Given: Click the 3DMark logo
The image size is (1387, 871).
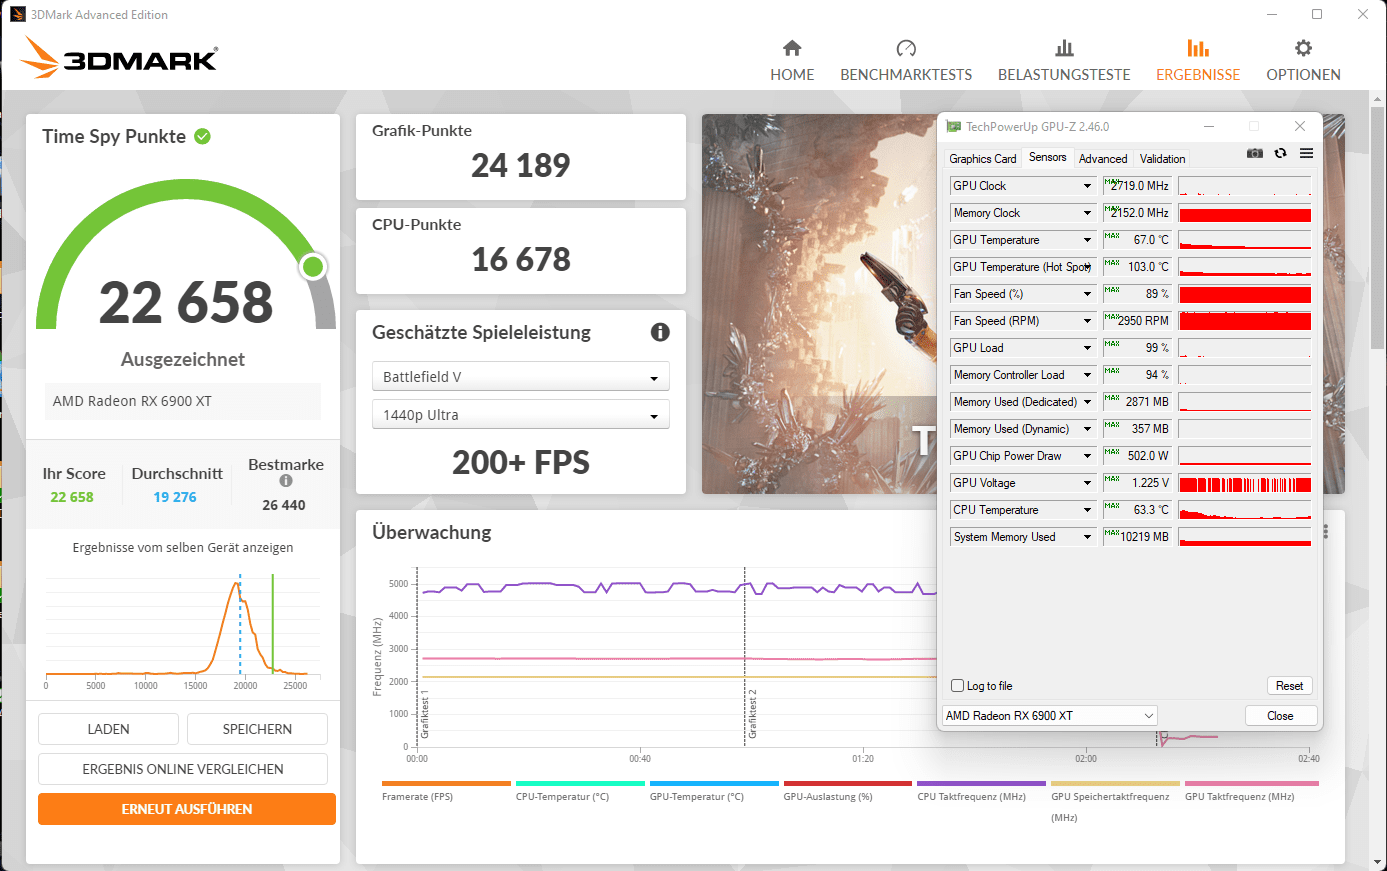Looking at the screenshot, I should point(119,58).
